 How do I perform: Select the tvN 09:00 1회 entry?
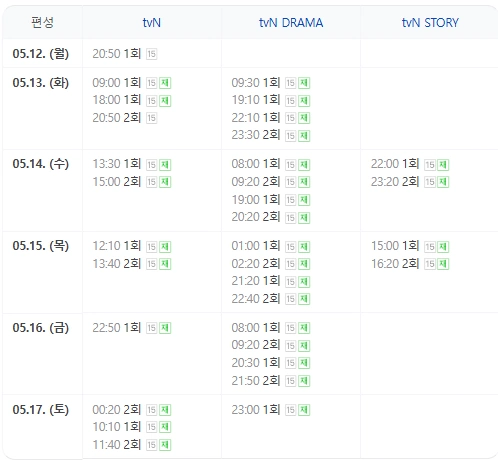[132, 83]
